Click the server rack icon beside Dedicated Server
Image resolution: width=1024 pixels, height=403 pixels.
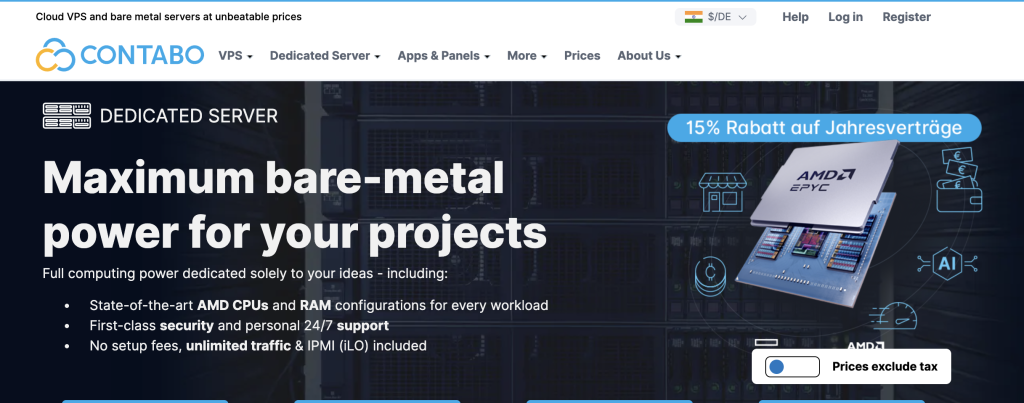pyautogui.click(x=66, y=116)
